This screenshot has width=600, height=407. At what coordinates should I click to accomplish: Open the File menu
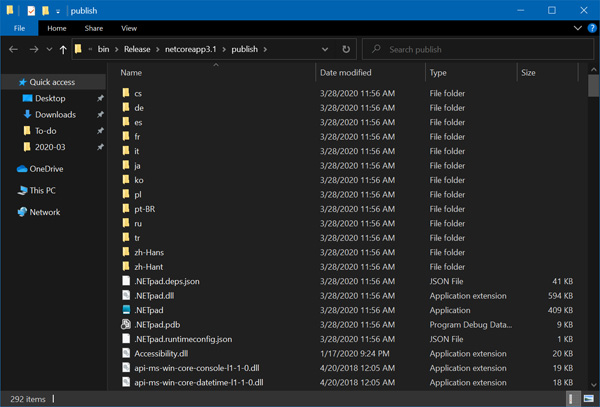pyautogui.click(x=19, y=28)
